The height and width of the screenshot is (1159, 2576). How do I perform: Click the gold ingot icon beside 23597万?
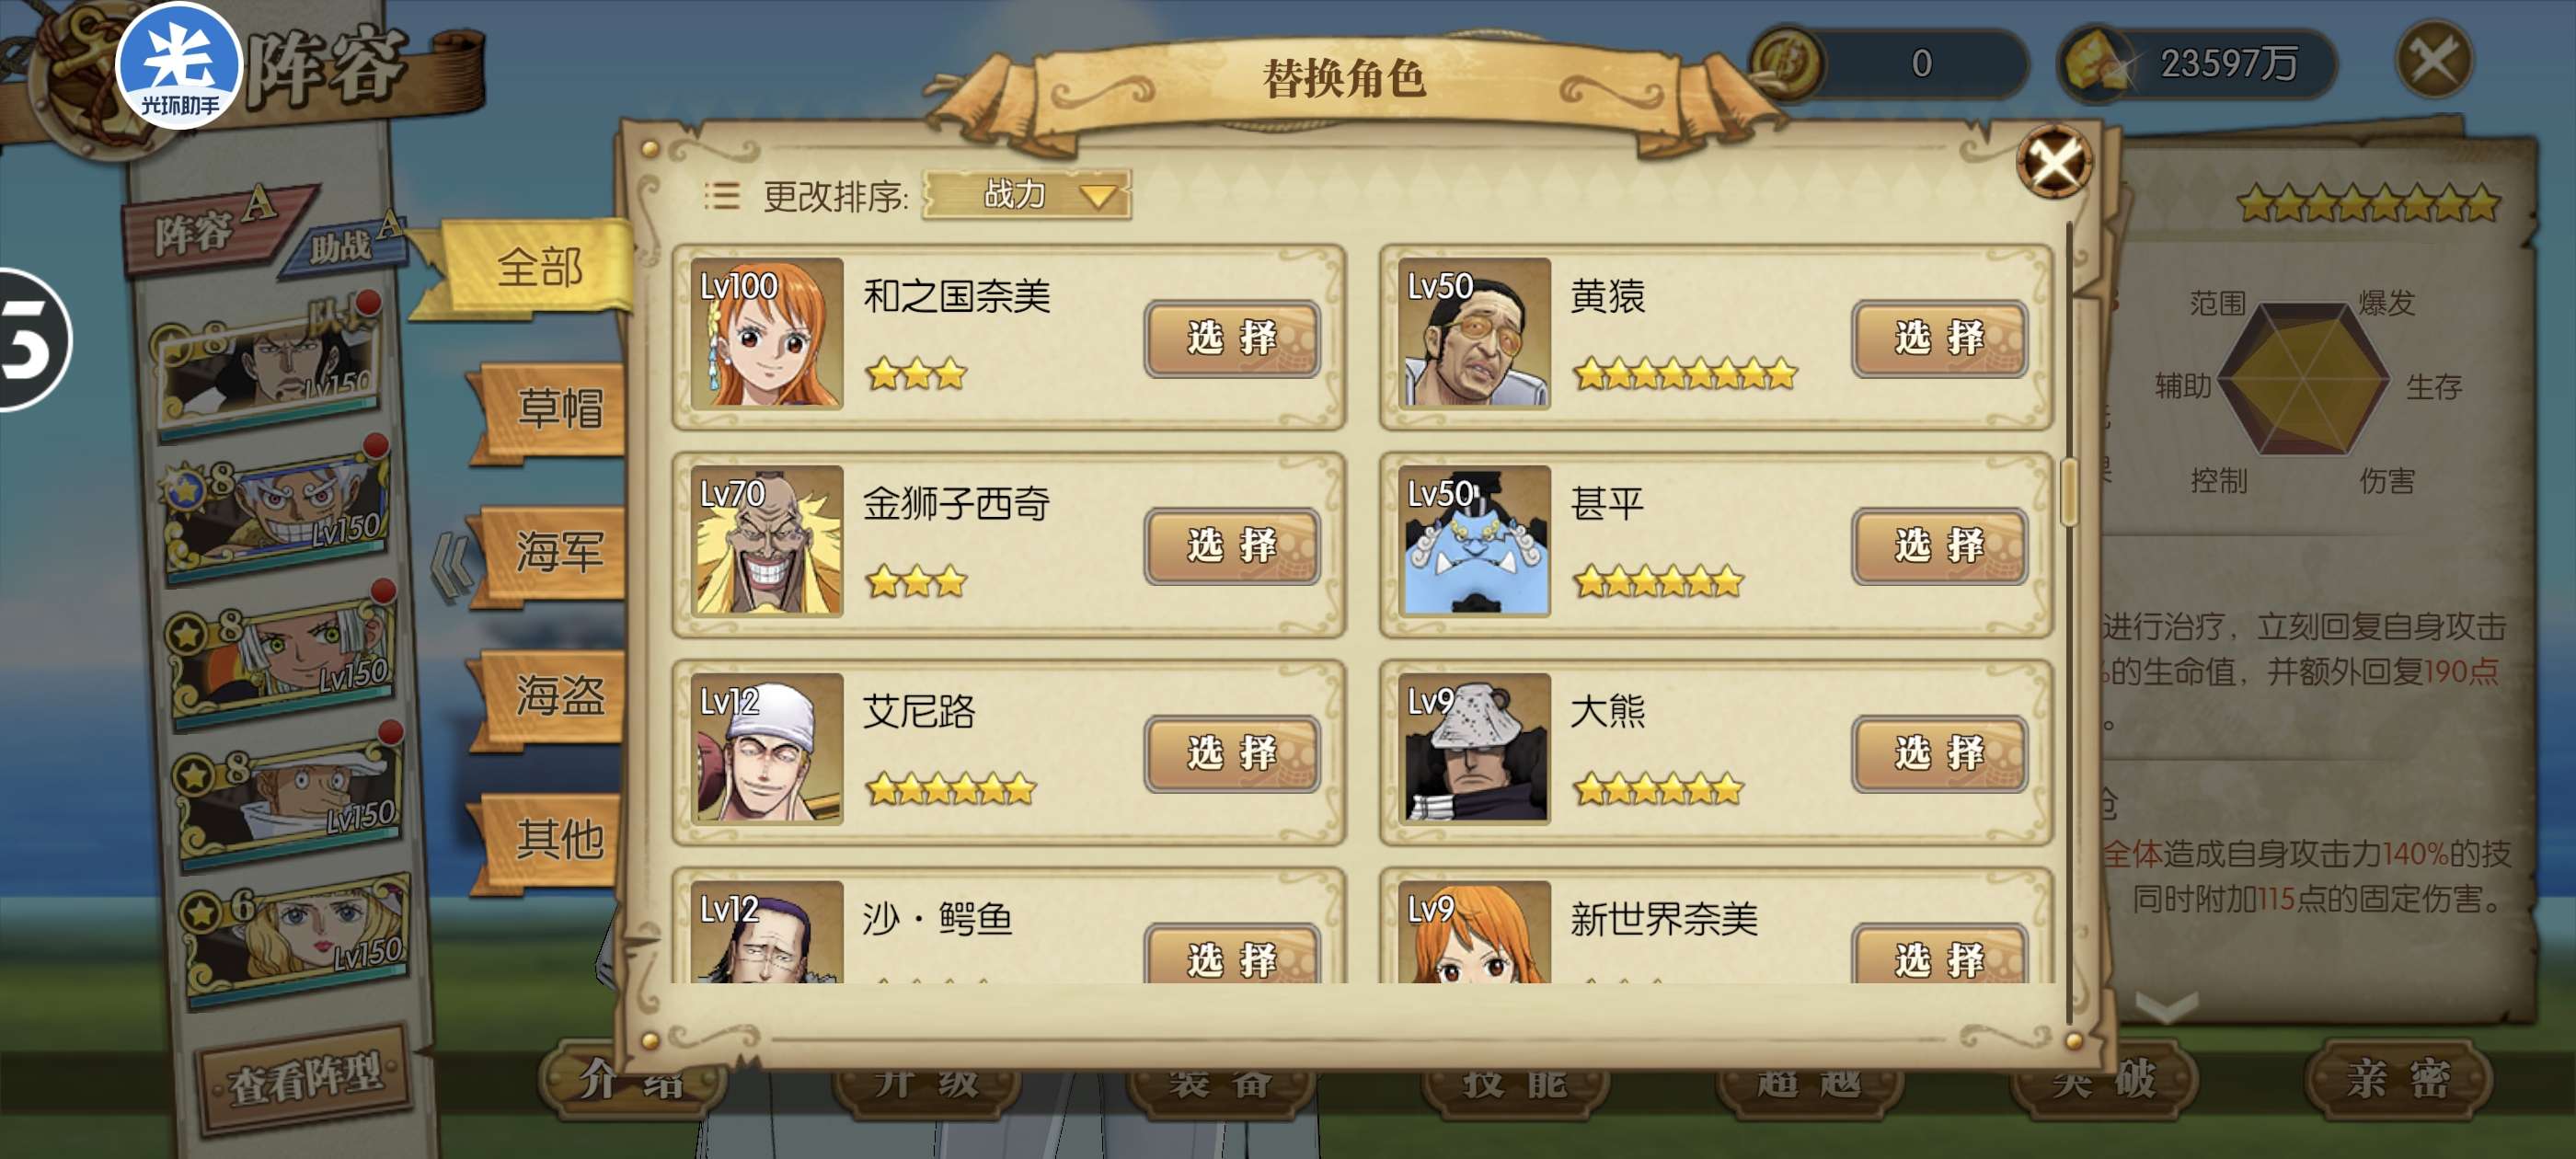2096,63
